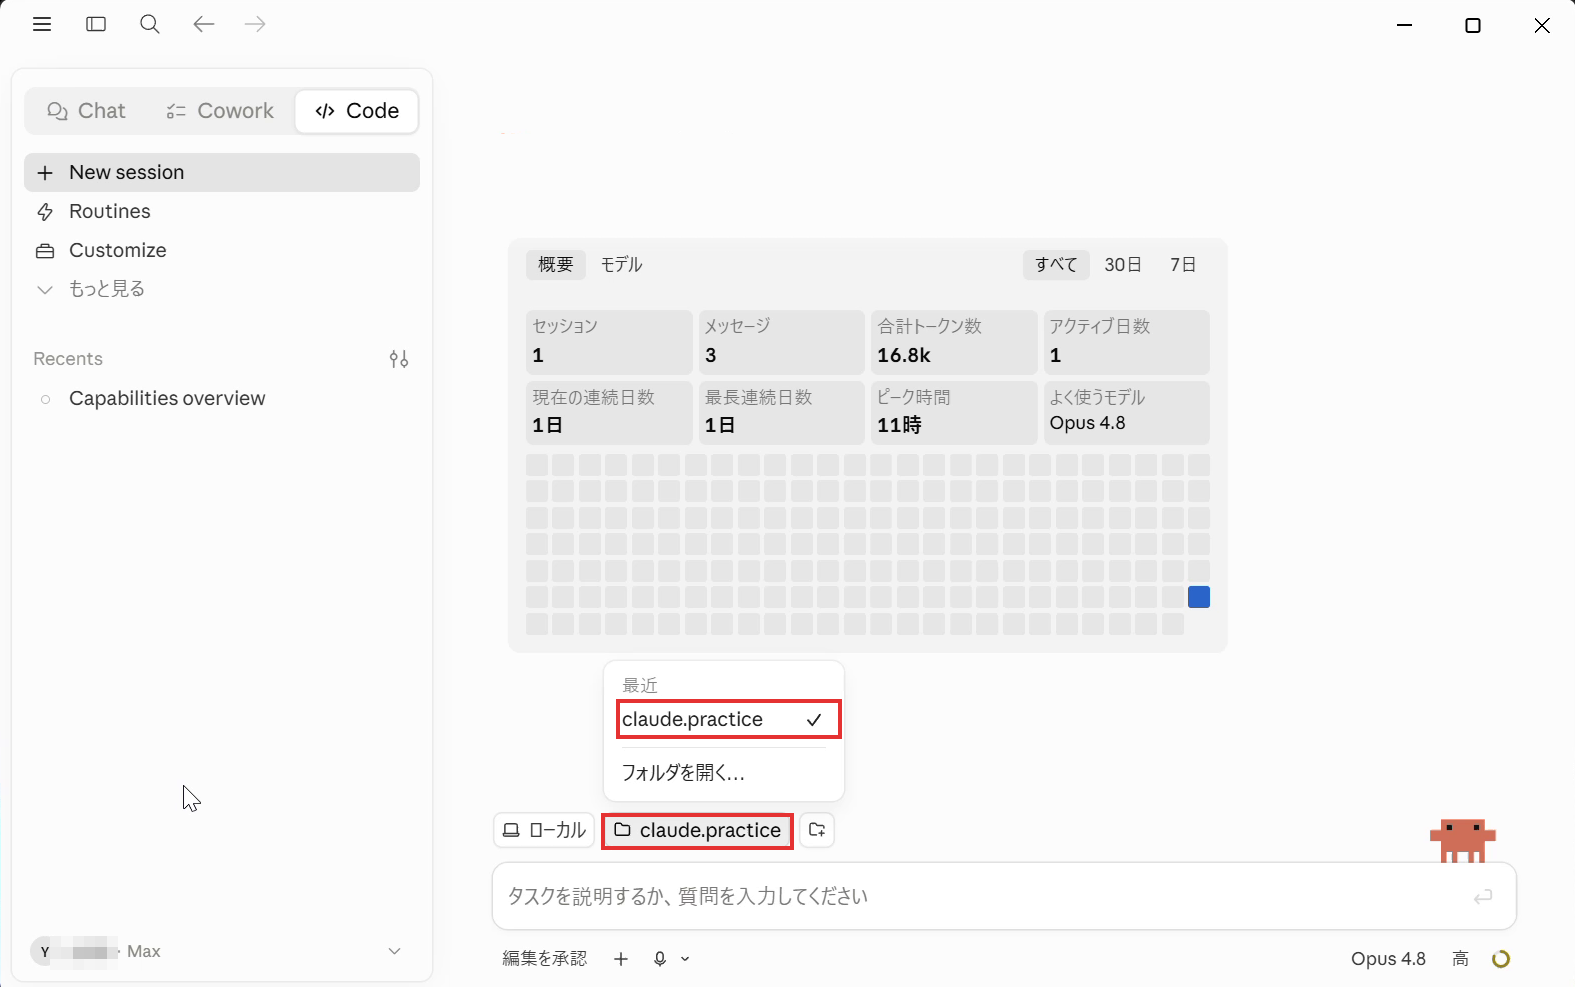The width and height of the screenshot is (1575, 987).
Task: Open the ローカル environment selector
Action: 544,830
